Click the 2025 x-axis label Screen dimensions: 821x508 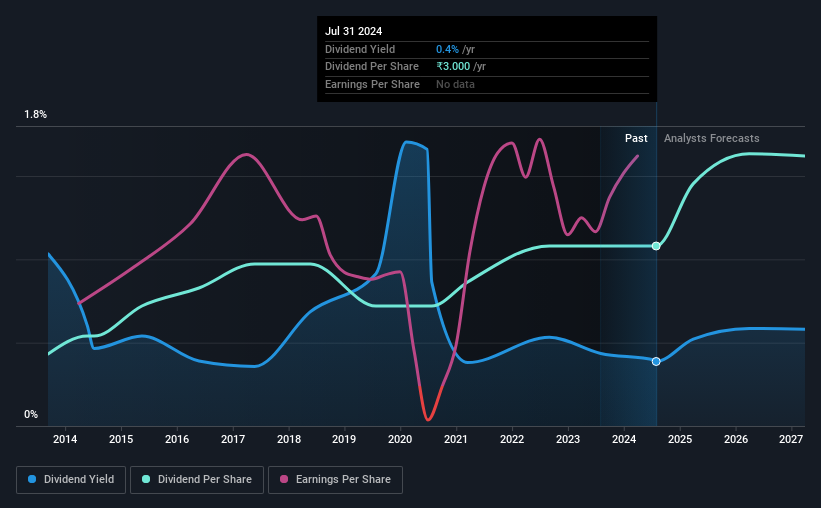(680, 439)
